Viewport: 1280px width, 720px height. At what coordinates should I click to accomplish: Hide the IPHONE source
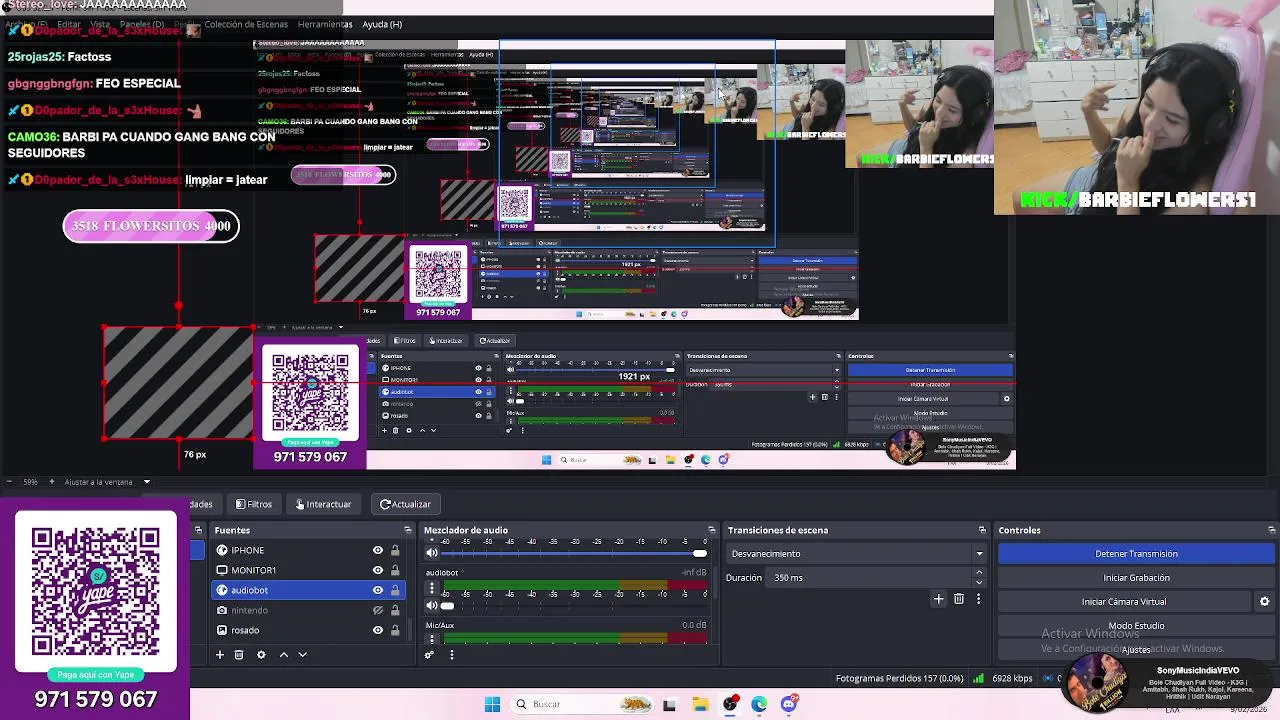coord(378,550)
